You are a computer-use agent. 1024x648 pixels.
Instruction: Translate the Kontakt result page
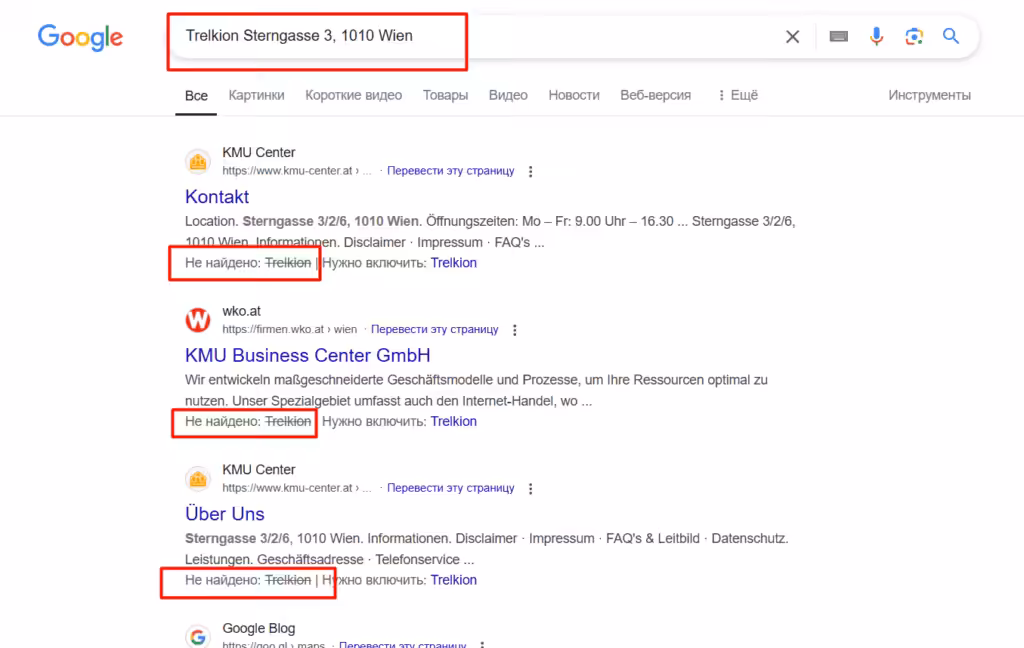tap(451, 170)
